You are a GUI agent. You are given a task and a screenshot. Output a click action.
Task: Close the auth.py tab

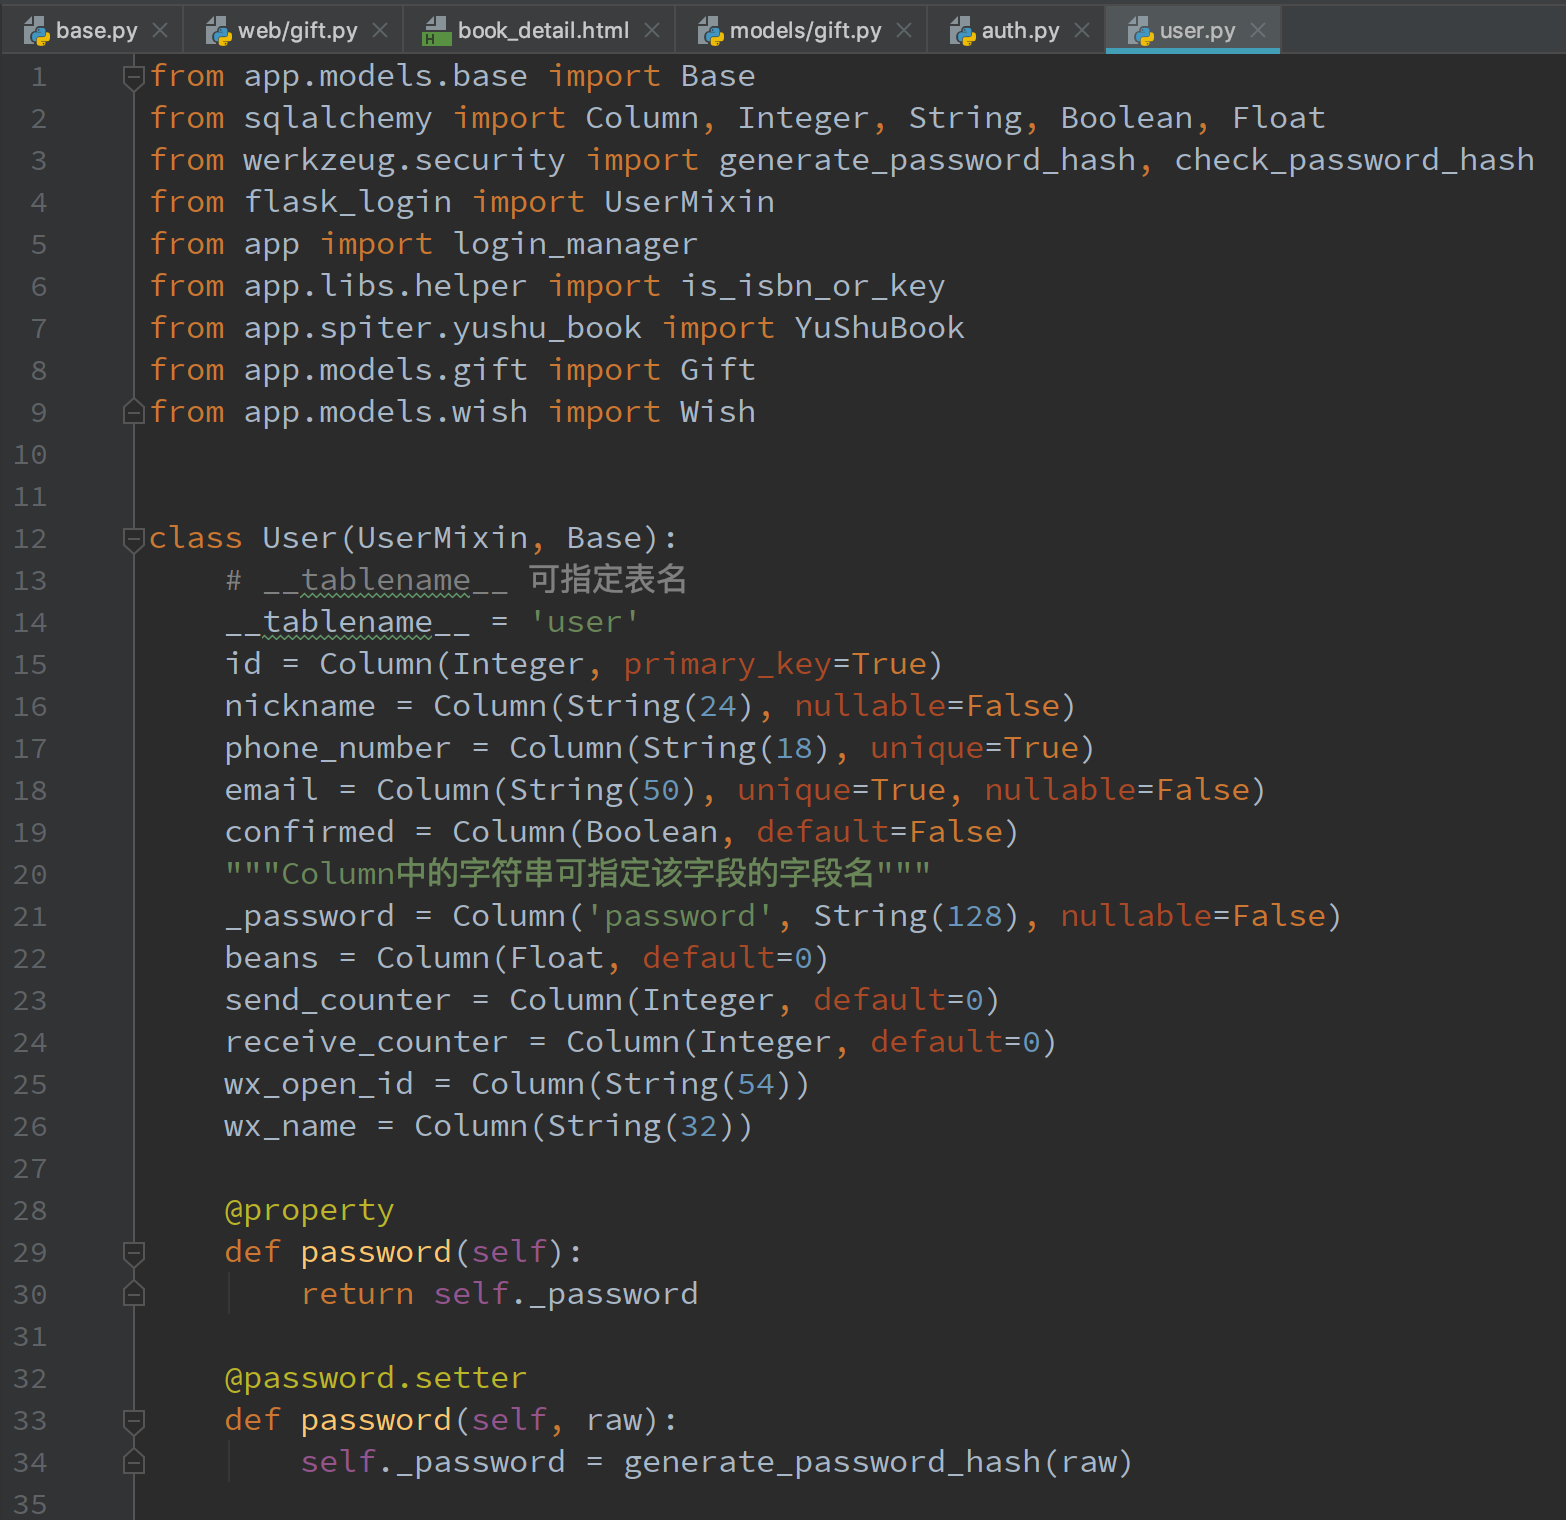[1082, 30]
